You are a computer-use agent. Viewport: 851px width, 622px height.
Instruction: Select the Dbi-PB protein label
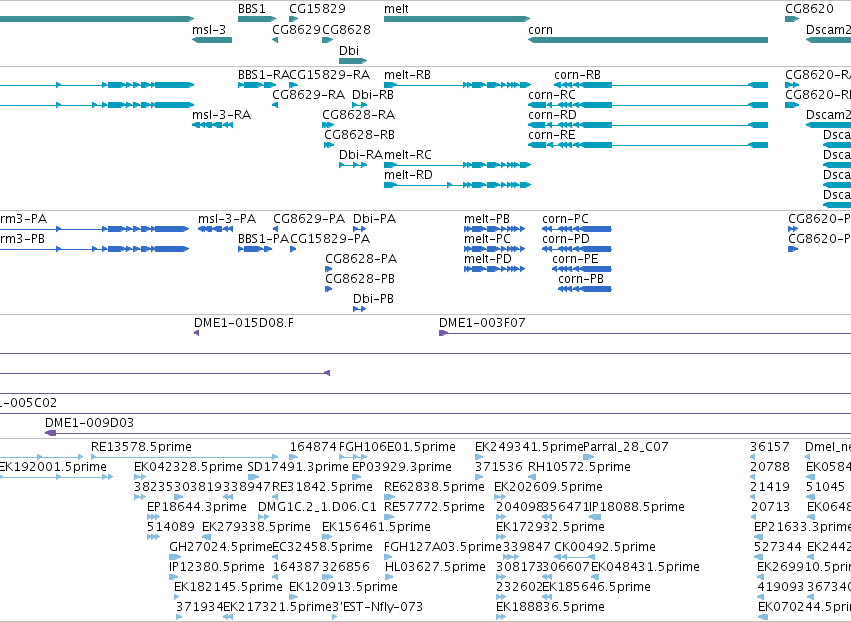373,300
